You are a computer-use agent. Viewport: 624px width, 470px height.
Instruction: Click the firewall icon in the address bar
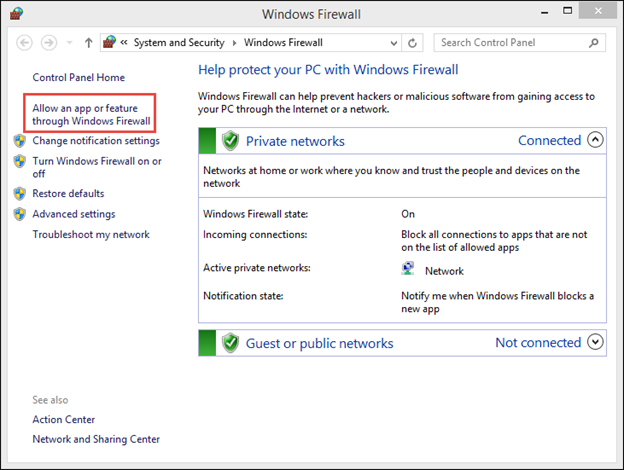pos(109,42)
